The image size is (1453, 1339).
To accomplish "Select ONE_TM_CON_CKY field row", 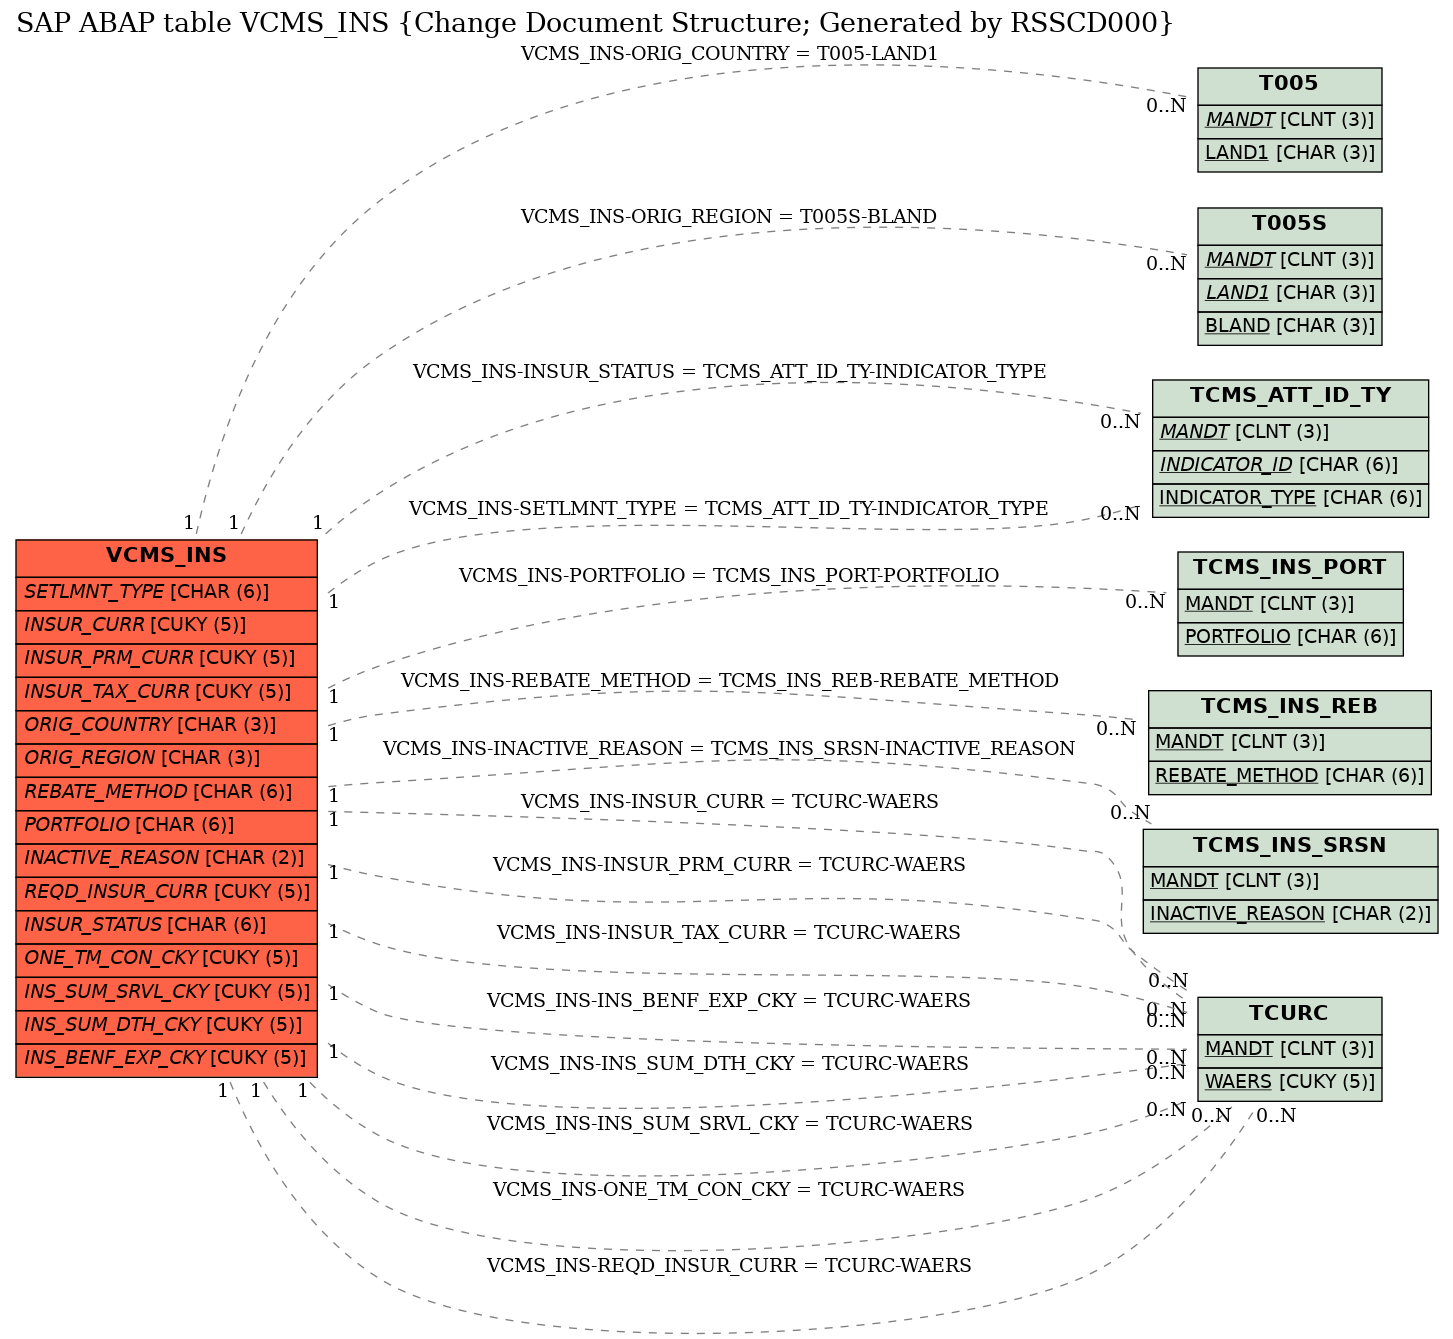I will (x=166, y=960).
